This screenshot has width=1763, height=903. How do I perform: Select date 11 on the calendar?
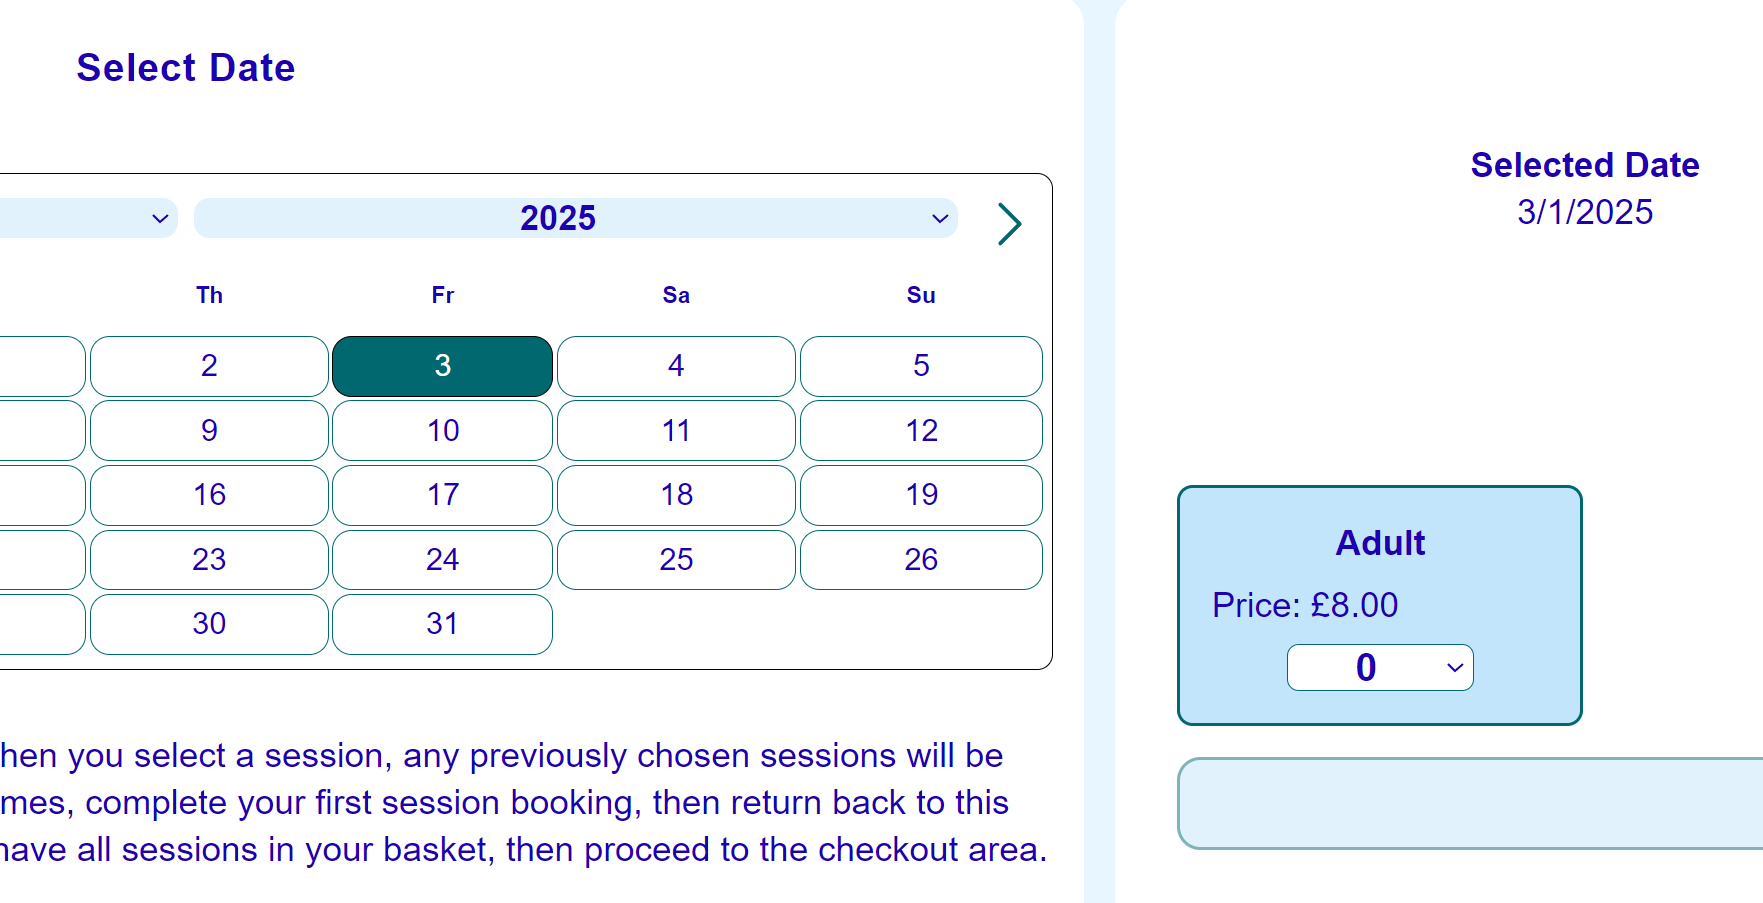point(676,431)
